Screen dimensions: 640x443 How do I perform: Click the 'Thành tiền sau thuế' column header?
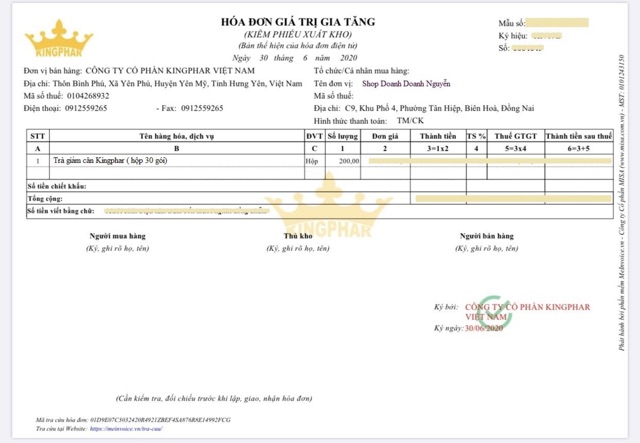tap(579, 136)
